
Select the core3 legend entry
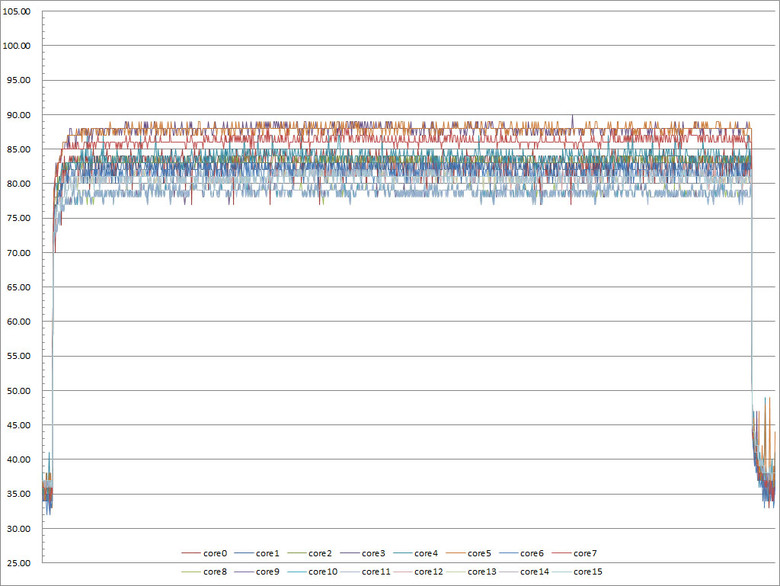click(363, 553)
